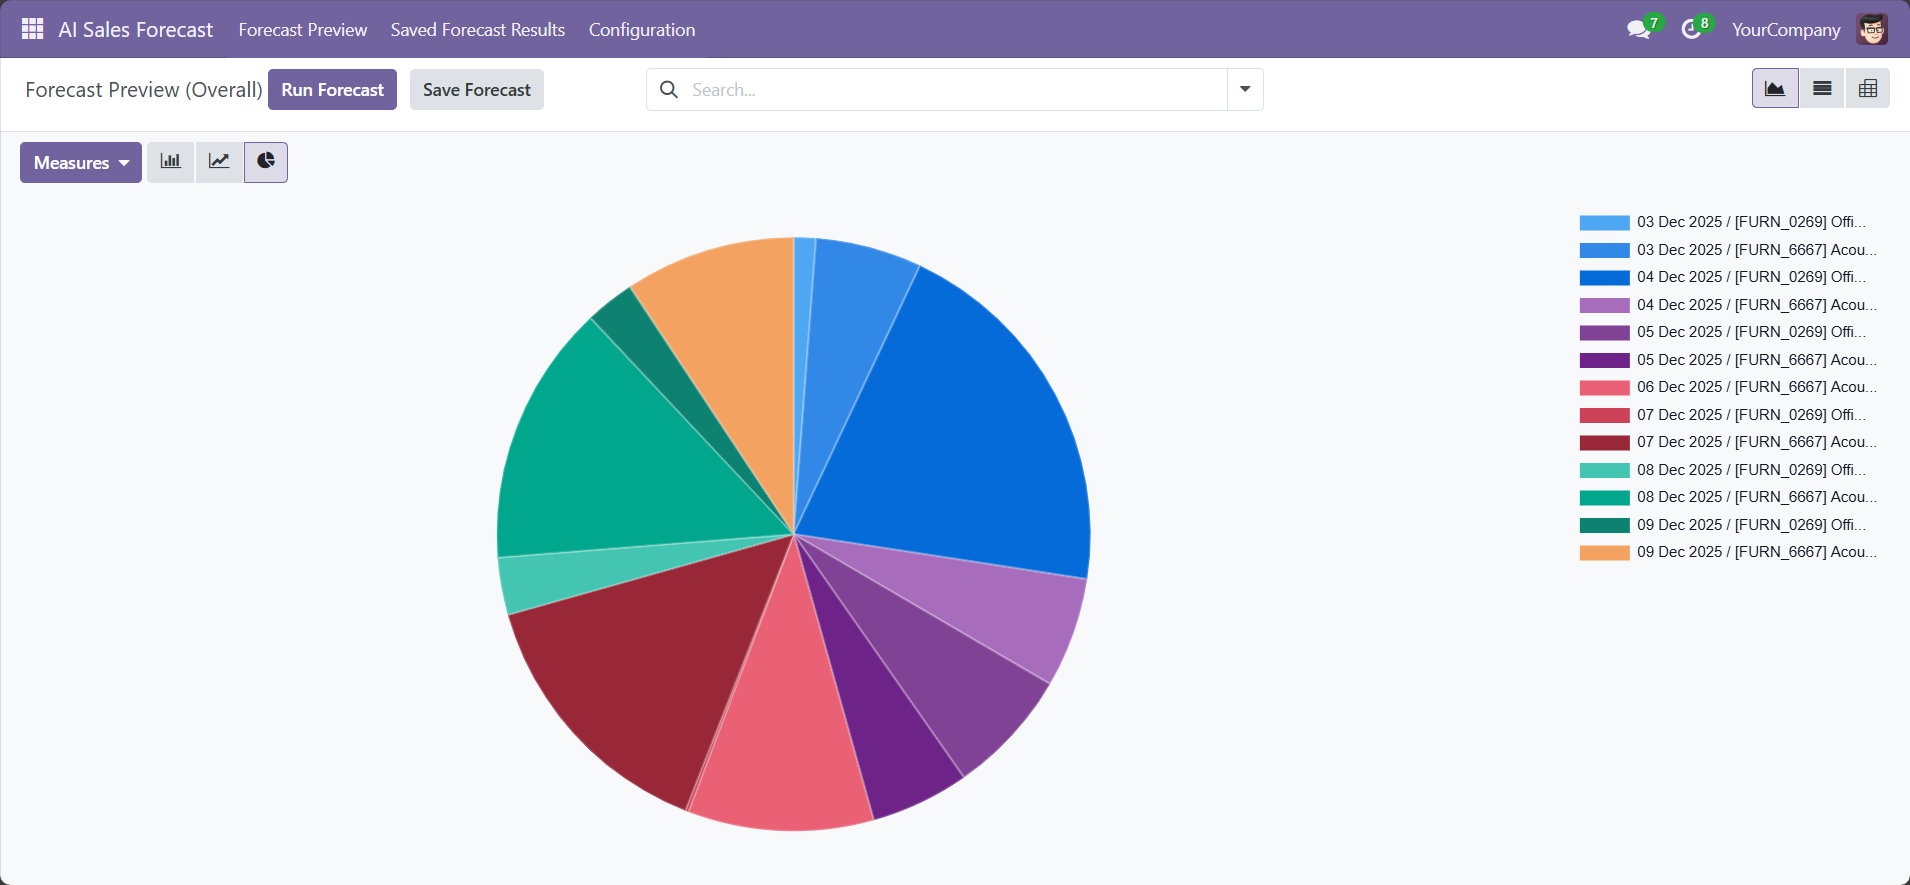
Task: Click the Save Forecast button
Action: [476, 90]
